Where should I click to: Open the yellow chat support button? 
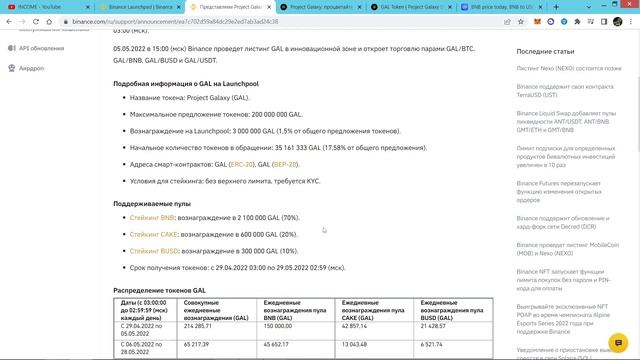618,343
